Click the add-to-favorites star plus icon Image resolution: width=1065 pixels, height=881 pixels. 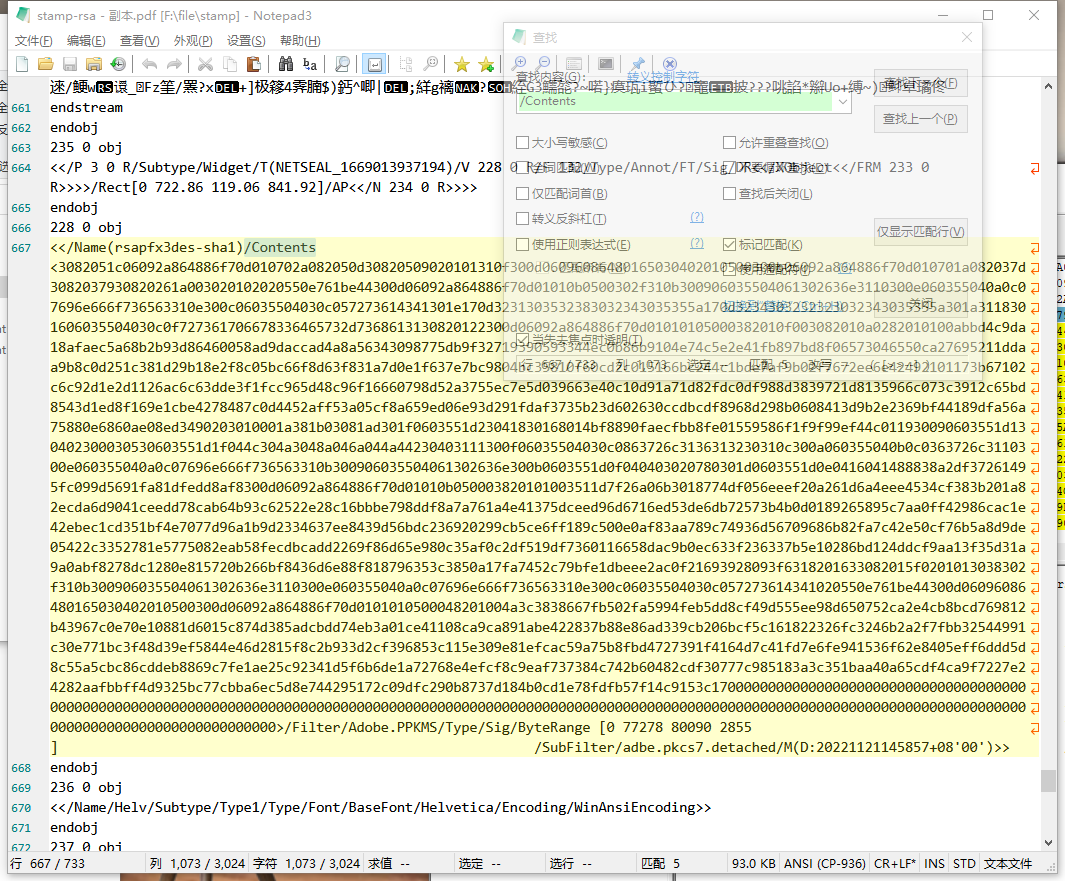pos(486,65)
